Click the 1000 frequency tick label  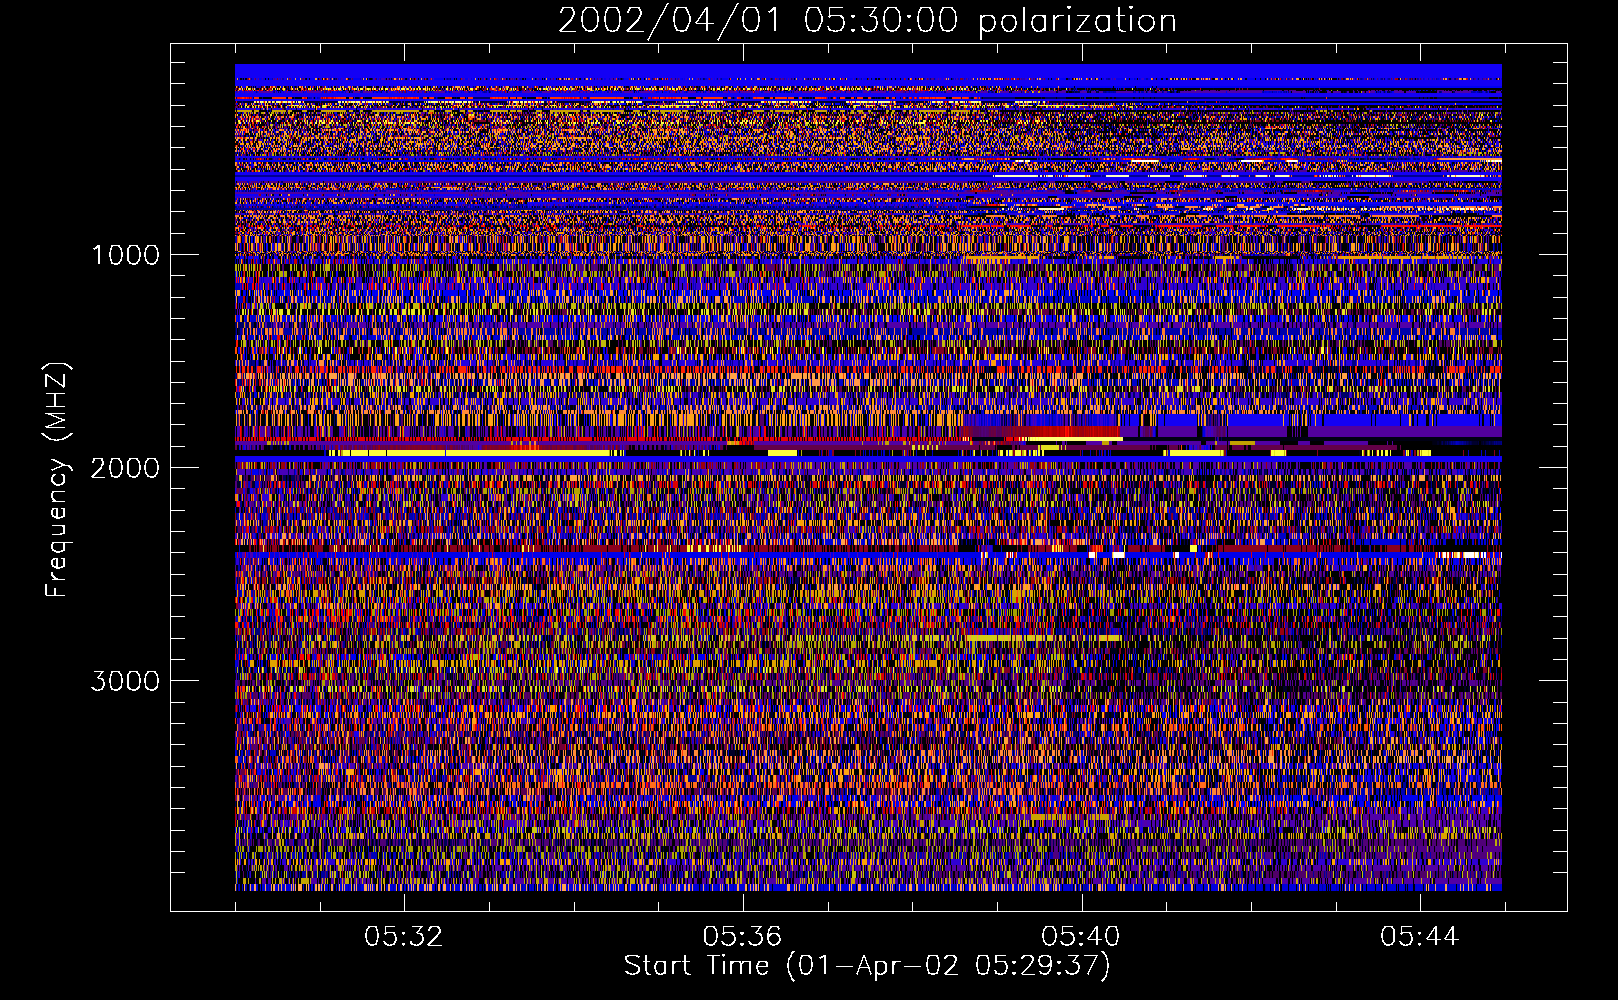(x=125, y=255)
